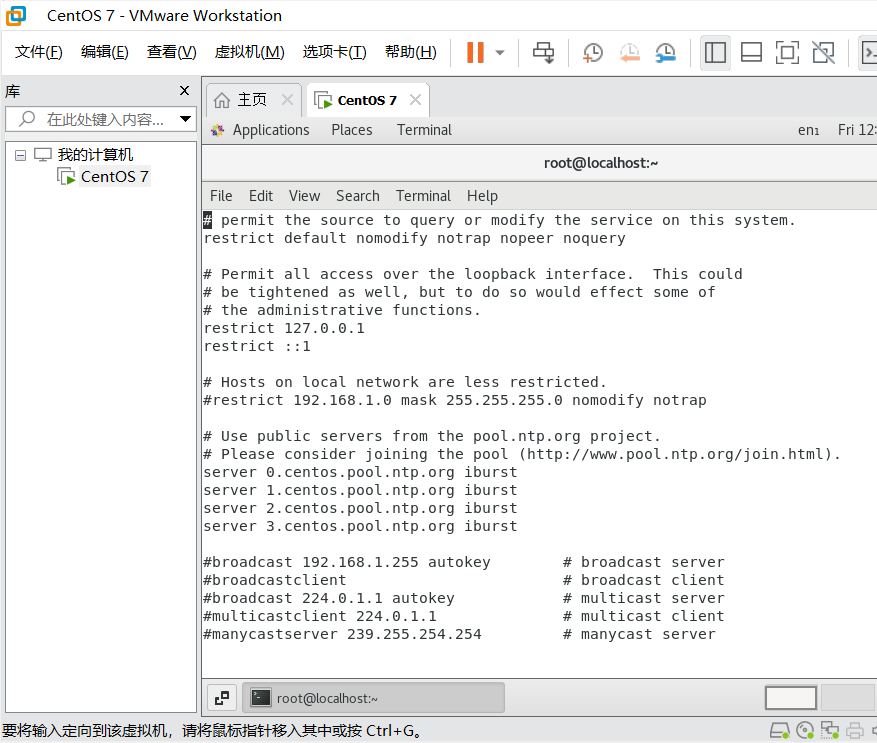The image size is (877, 743).
Task: Open the 文件(F) menu
Action: tap(39, 52)
